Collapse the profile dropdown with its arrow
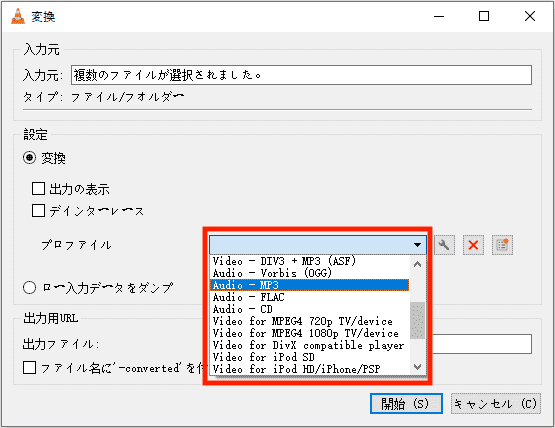This screenshot has height=428, width=555. (417, 245)
